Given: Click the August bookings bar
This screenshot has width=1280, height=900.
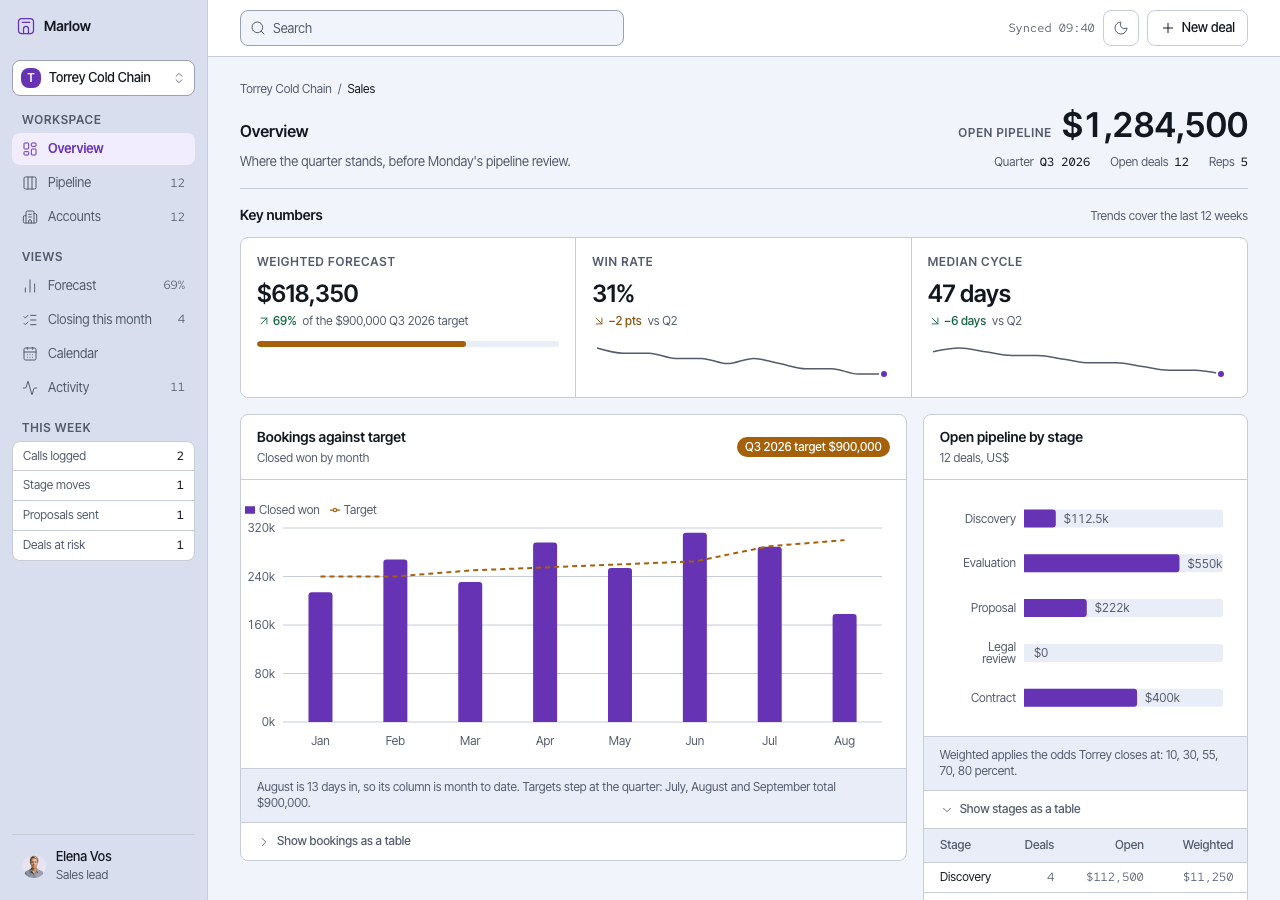Looking at the screenshot, I should point(845,668).
